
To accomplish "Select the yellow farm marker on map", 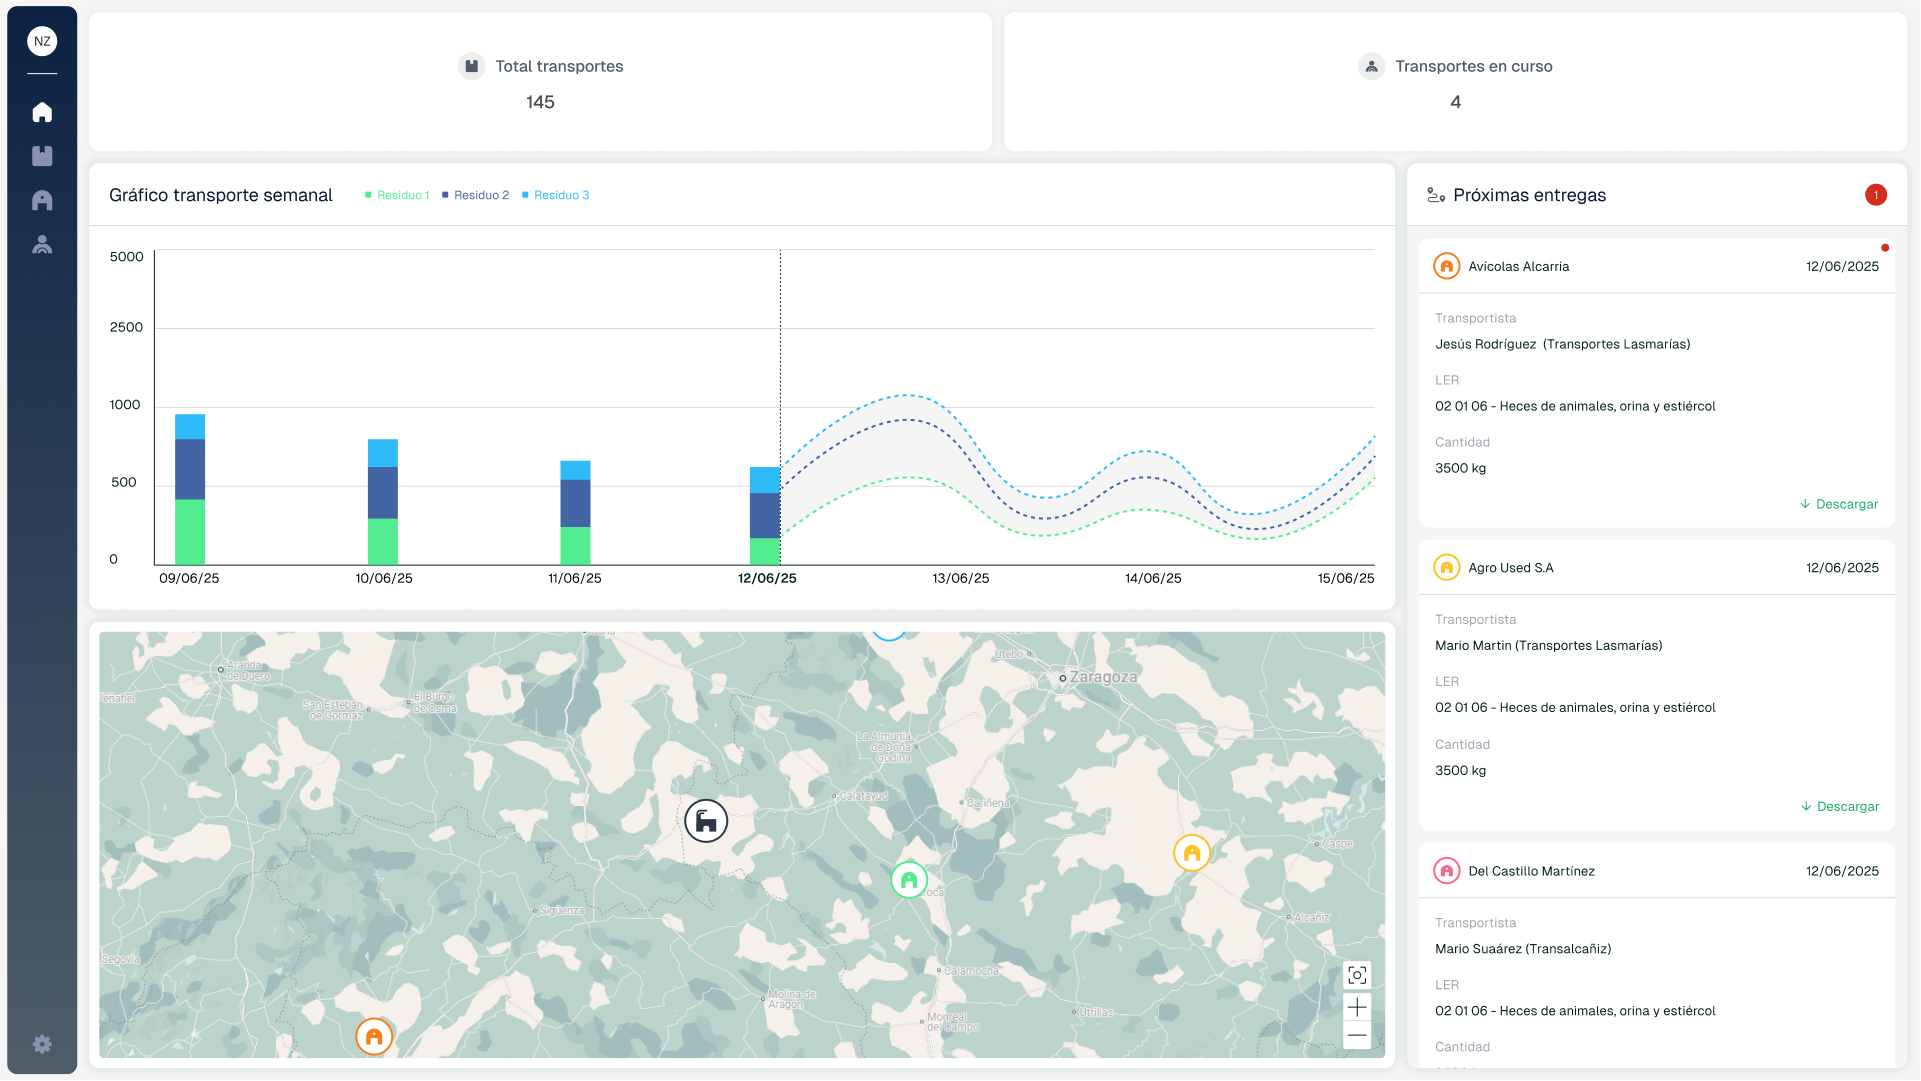I will [x=1191, y=853].
